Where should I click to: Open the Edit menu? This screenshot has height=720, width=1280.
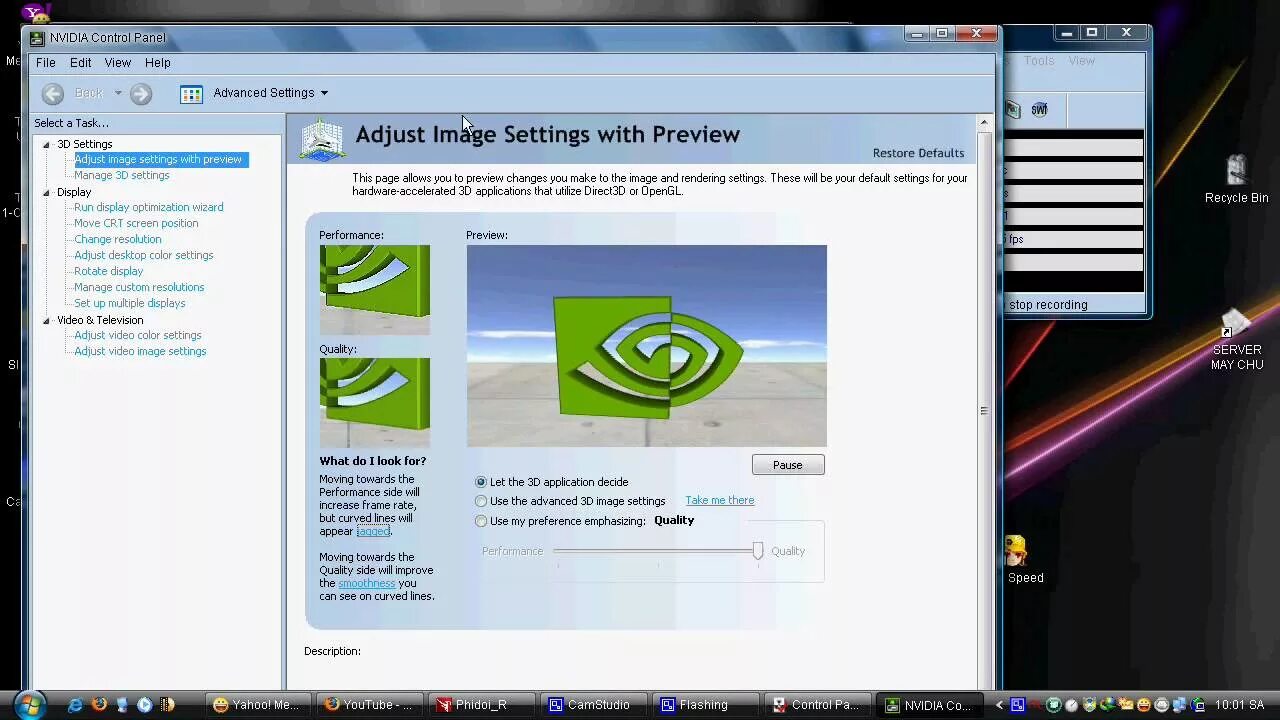click(x=81, y=62)
